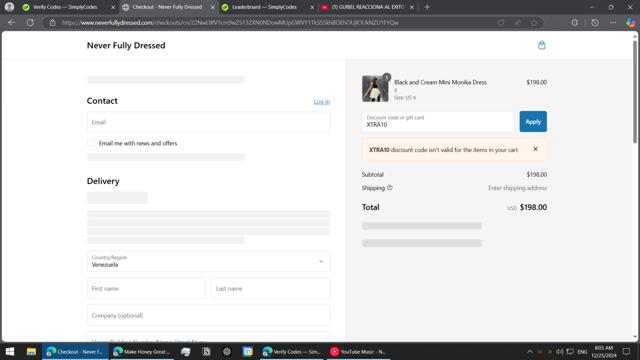The image size is (640, 360).
Task: View site information lock icon
Action: click(x=53, y=22)
